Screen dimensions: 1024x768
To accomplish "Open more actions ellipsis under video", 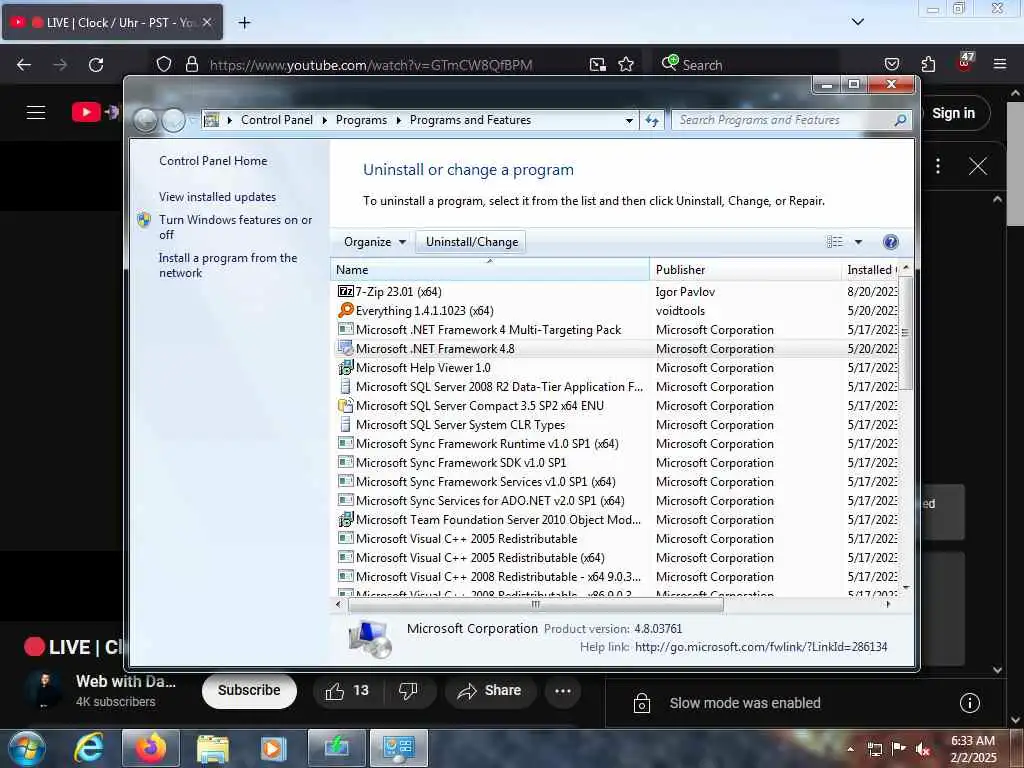I will tap(563, 691).
